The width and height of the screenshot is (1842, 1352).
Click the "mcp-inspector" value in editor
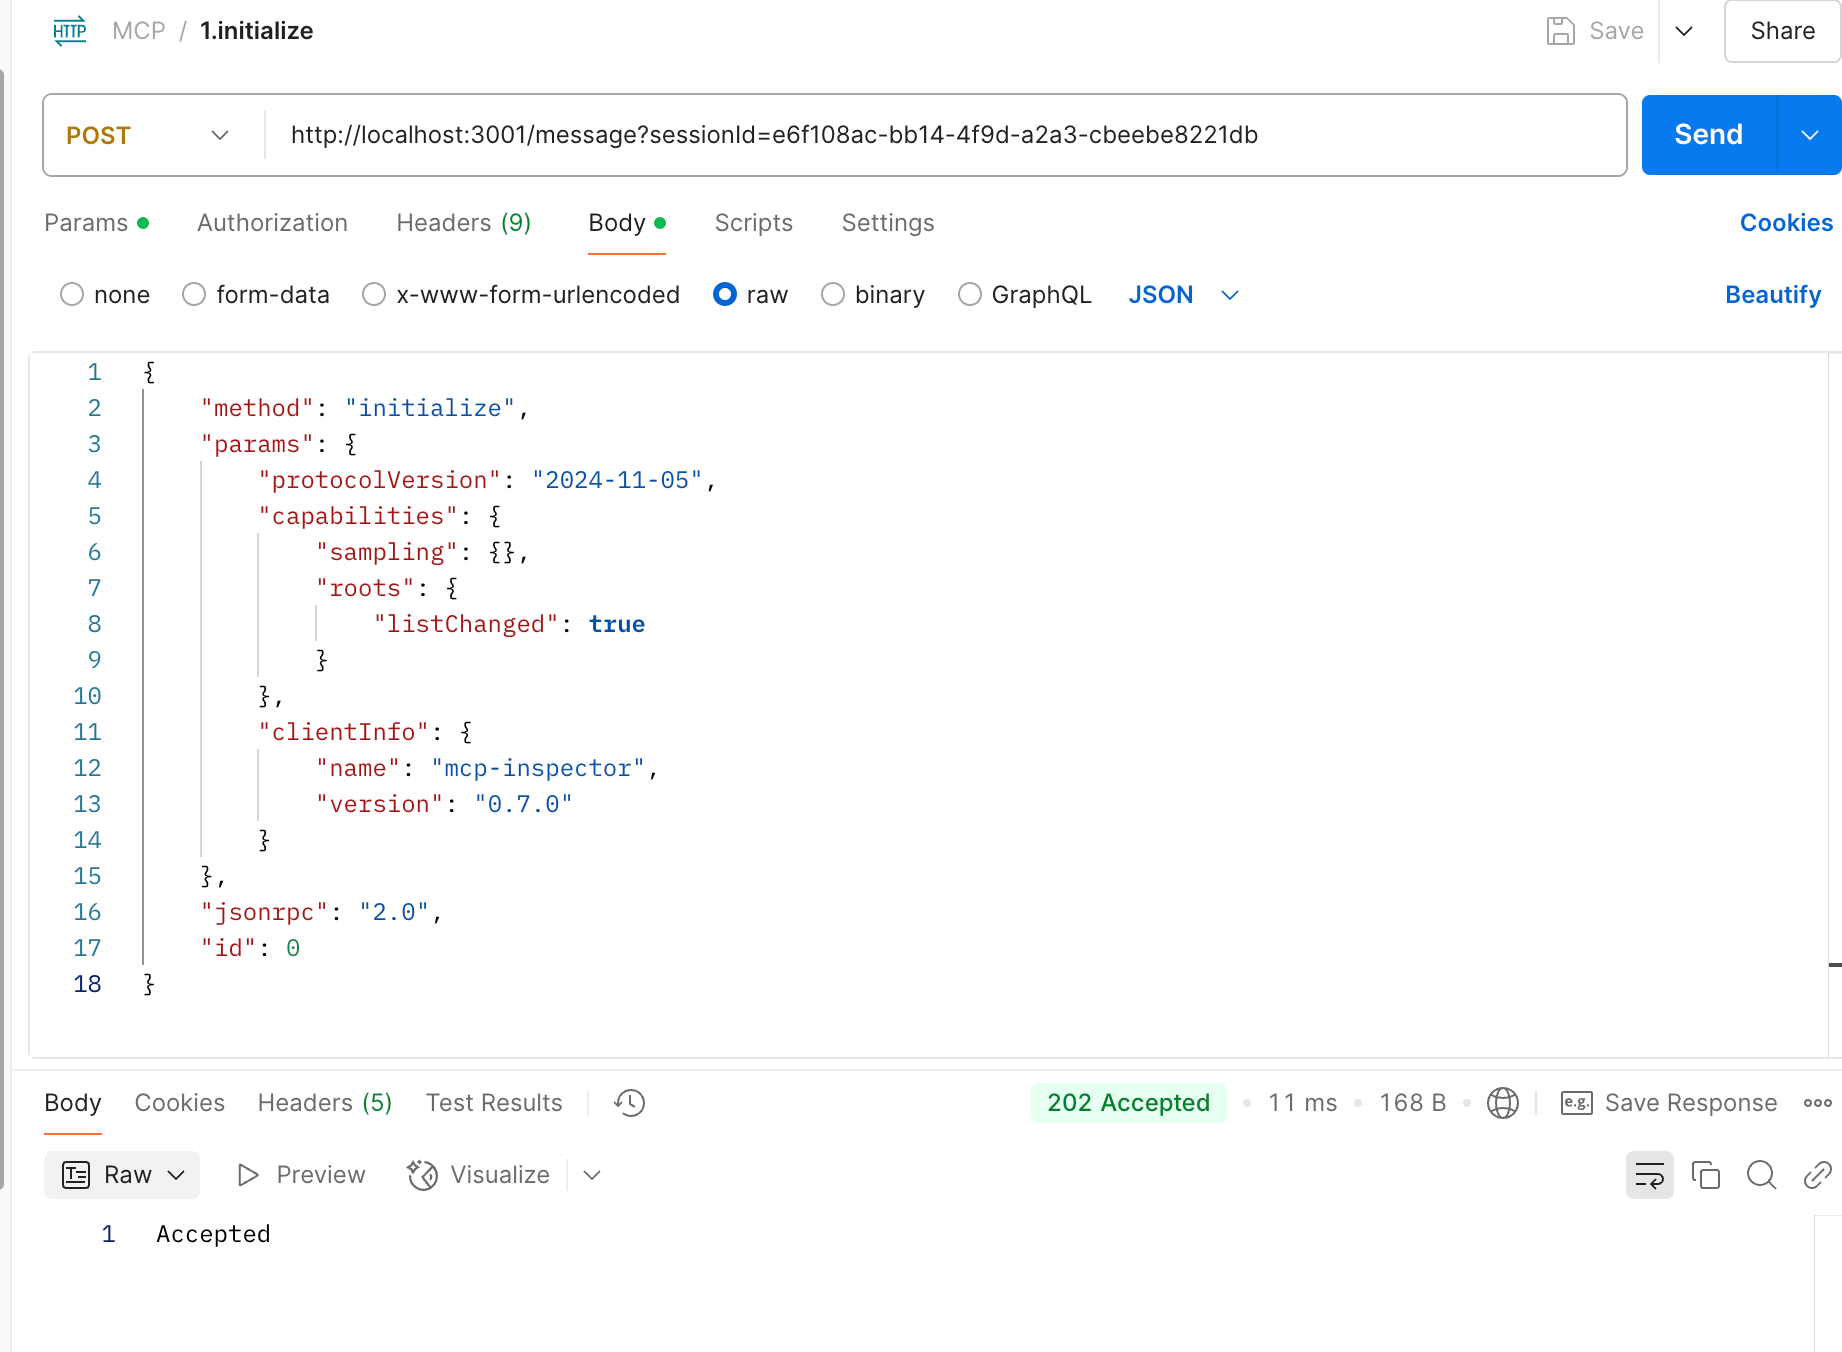(x=538, y=768)
